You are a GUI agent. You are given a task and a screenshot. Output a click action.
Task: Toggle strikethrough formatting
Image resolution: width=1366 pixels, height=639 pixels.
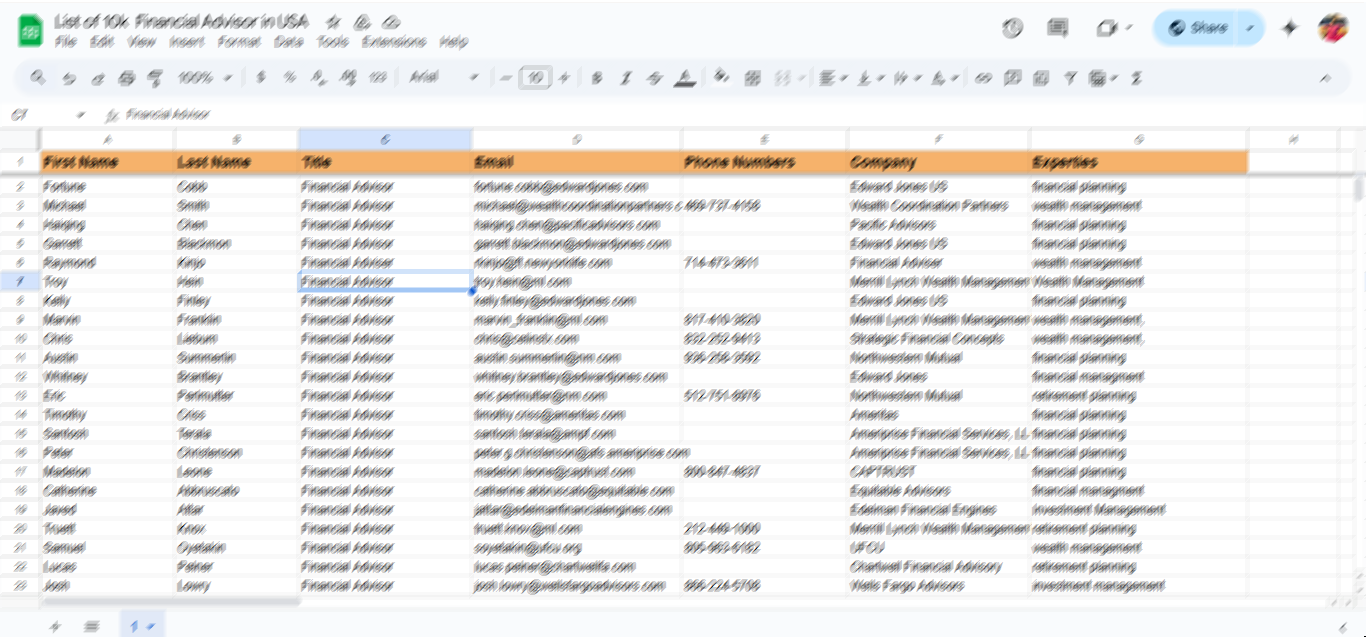click(655, 78)
